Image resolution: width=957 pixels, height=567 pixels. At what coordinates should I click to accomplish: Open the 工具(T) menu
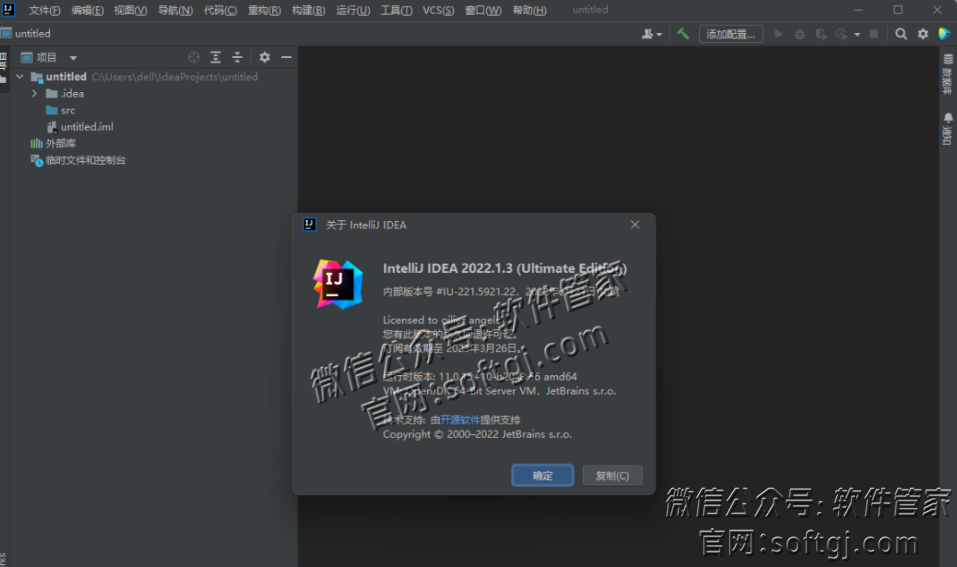pyautogui.click(x=396, y=10)
